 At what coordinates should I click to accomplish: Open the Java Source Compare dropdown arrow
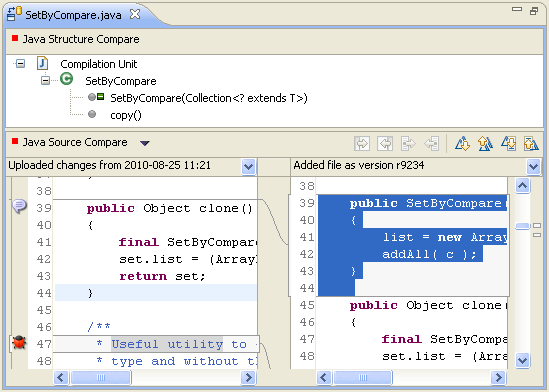(145, 143)
